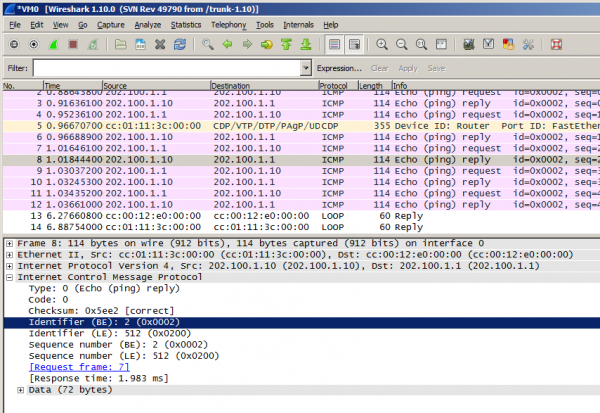Open the Analyze menu
Viewport: 600px width, 413px height.
point(148,25)
